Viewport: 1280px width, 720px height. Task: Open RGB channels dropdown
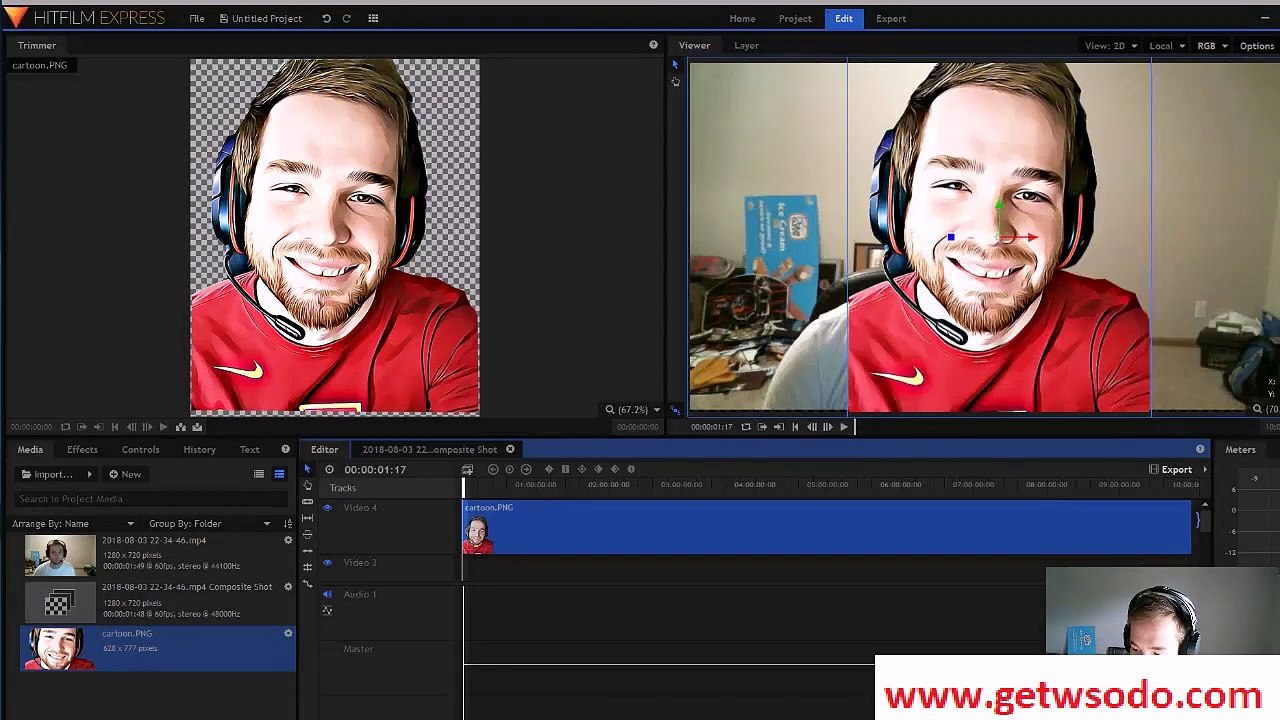[1213, 46]
